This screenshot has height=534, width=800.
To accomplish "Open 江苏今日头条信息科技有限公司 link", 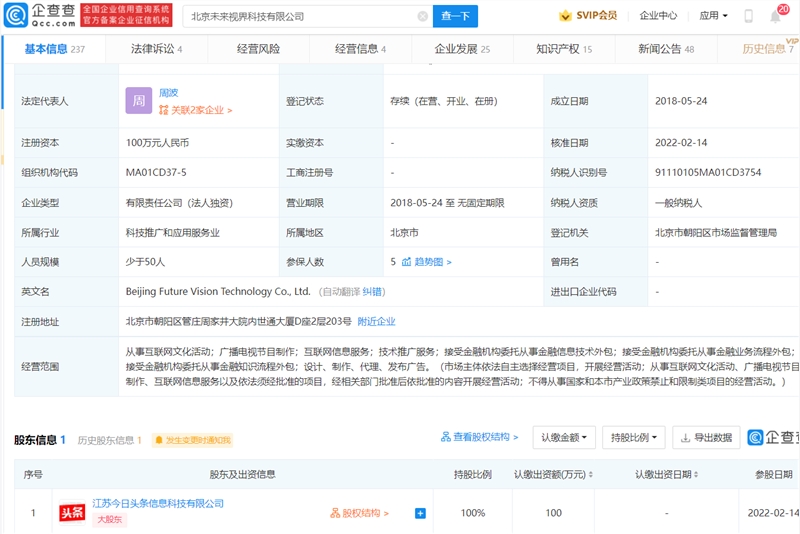I will tap(158, 503).
